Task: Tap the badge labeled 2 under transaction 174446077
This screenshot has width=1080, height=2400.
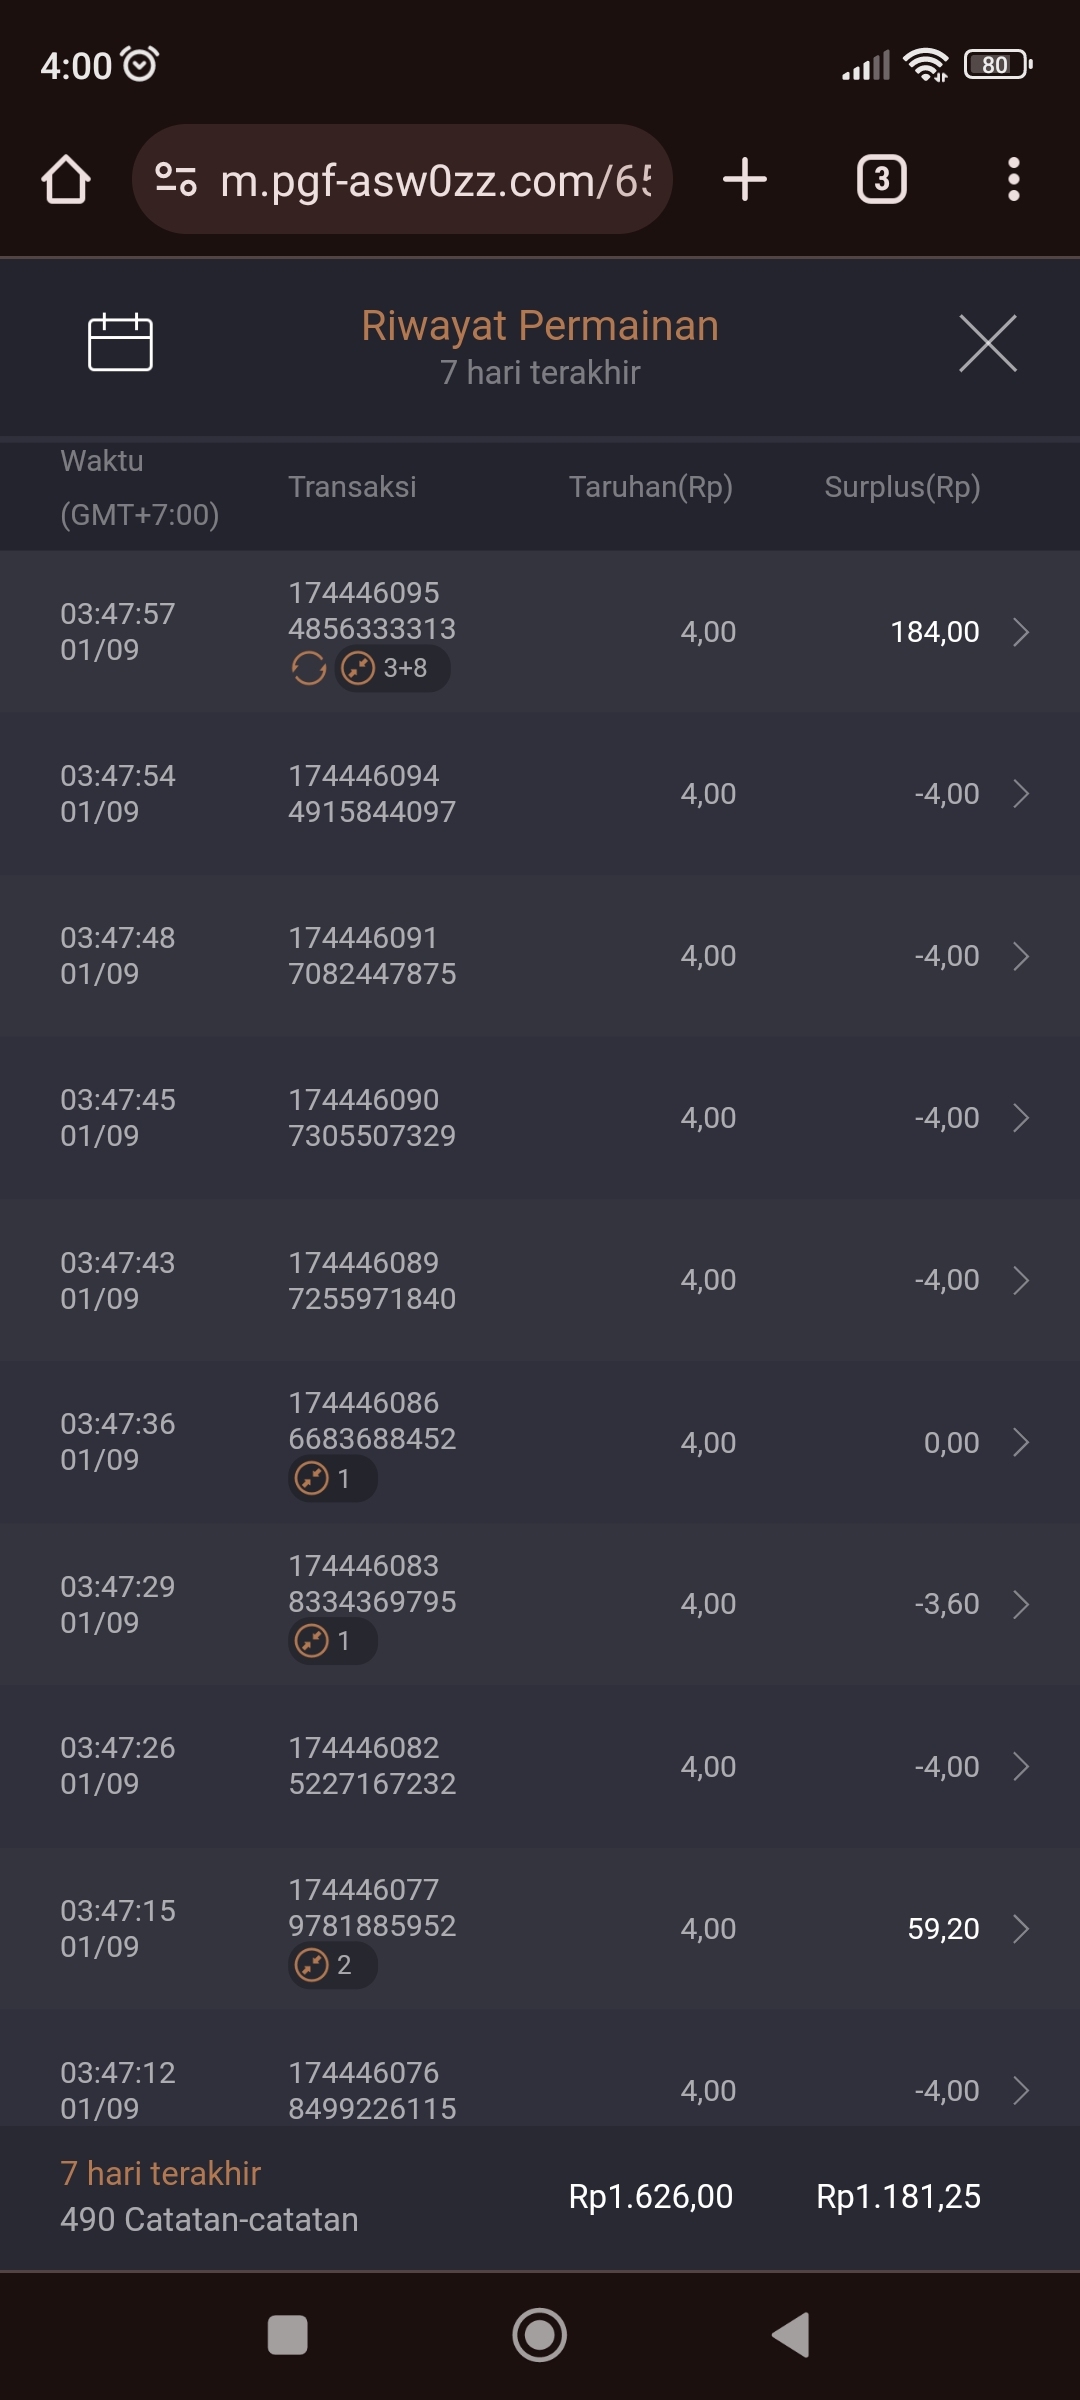Action: (332, 1965)
